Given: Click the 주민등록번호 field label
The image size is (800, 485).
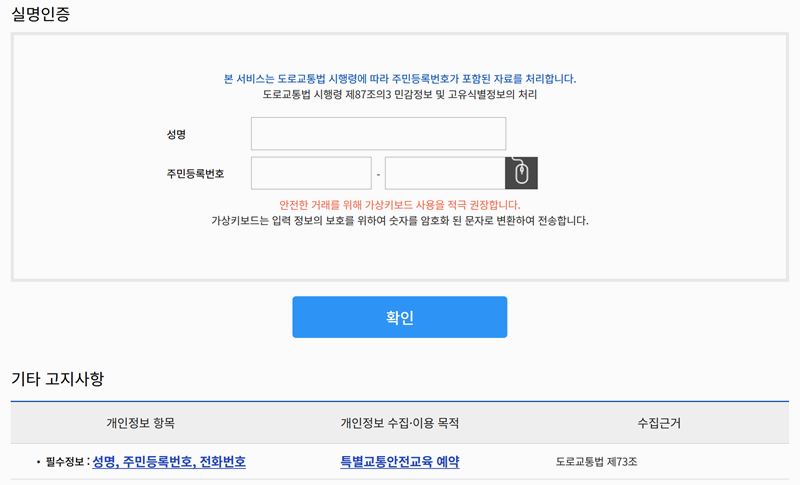Looking at the screenshot, I should [x=195, y=174].
